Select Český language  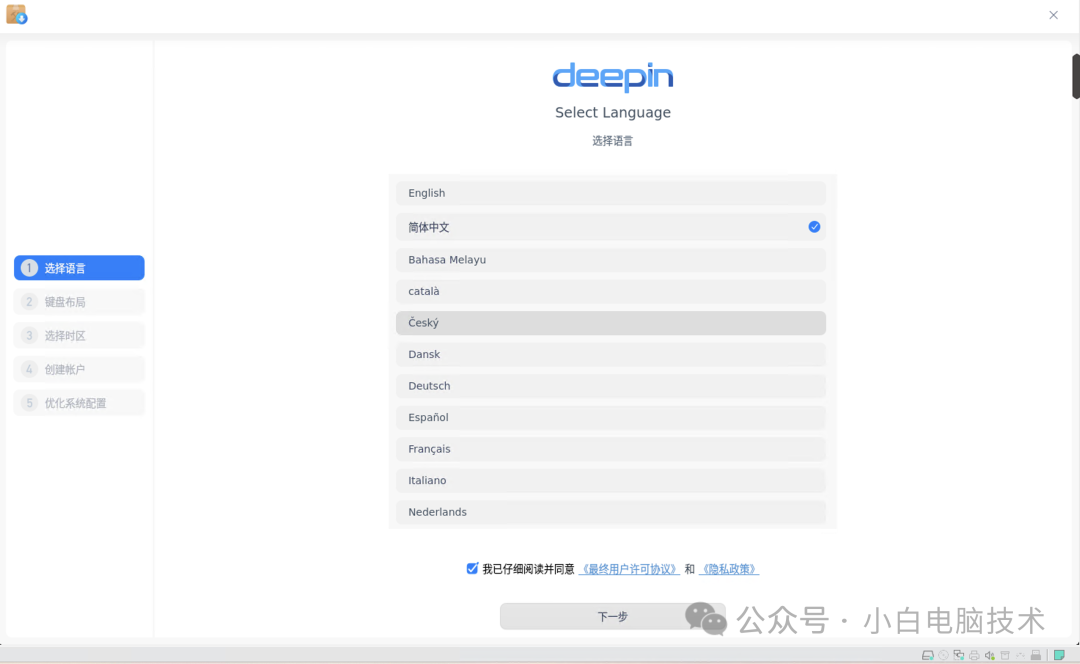point(610,323)
